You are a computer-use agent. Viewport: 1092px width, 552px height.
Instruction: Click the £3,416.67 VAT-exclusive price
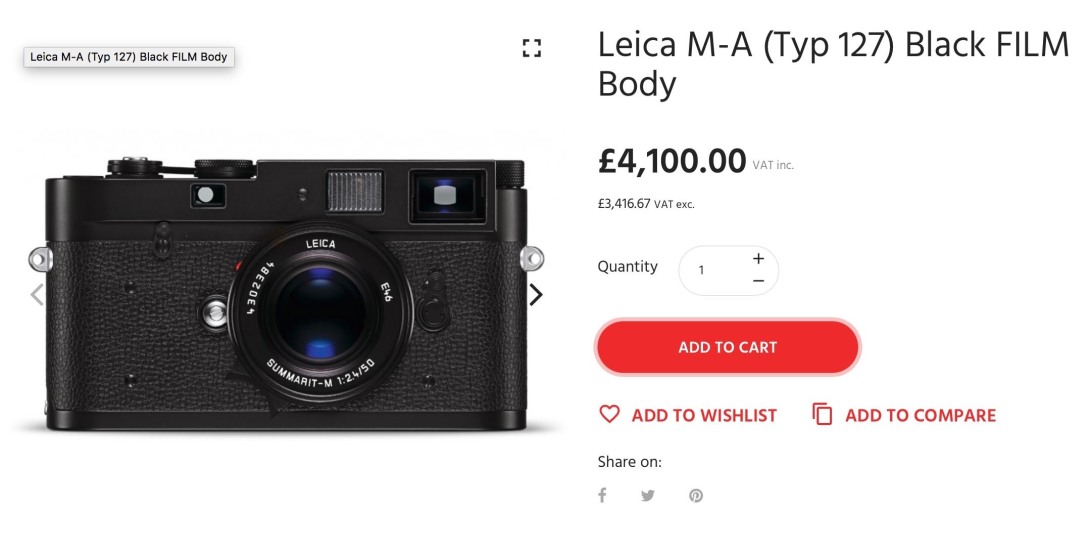624,204
